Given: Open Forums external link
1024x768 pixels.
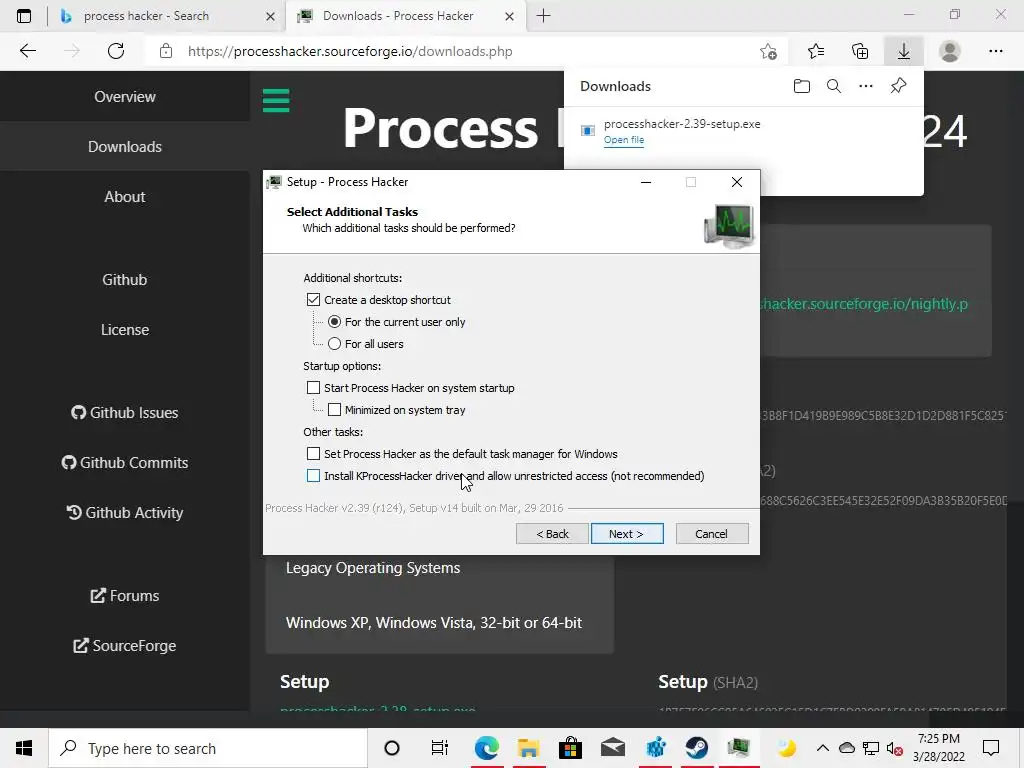Looking at the screenshot, I should [x=125, y=596].
